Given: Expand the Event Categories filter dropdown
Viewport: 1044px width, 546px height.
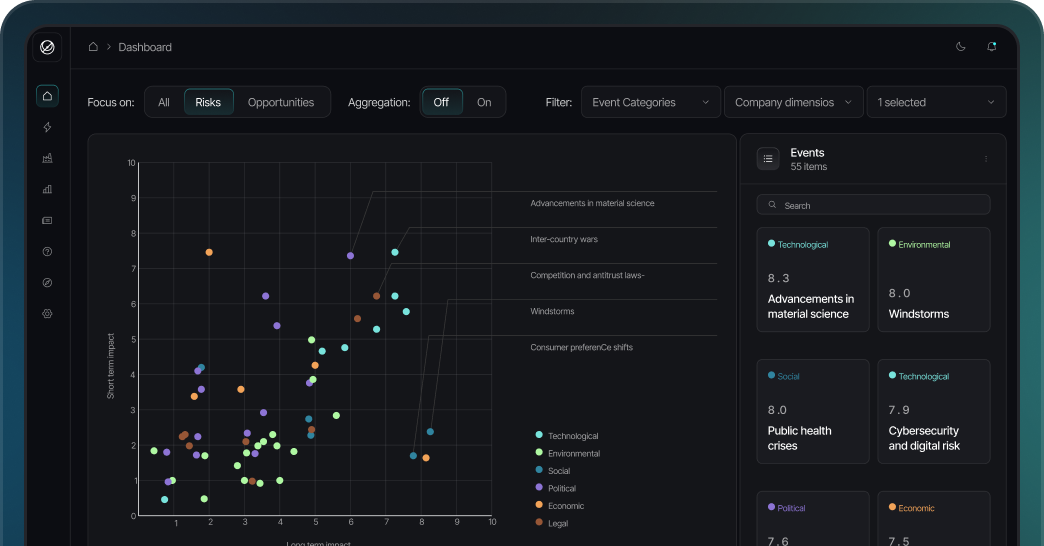Looking at the screenshot, I should [x=650, y=102].
